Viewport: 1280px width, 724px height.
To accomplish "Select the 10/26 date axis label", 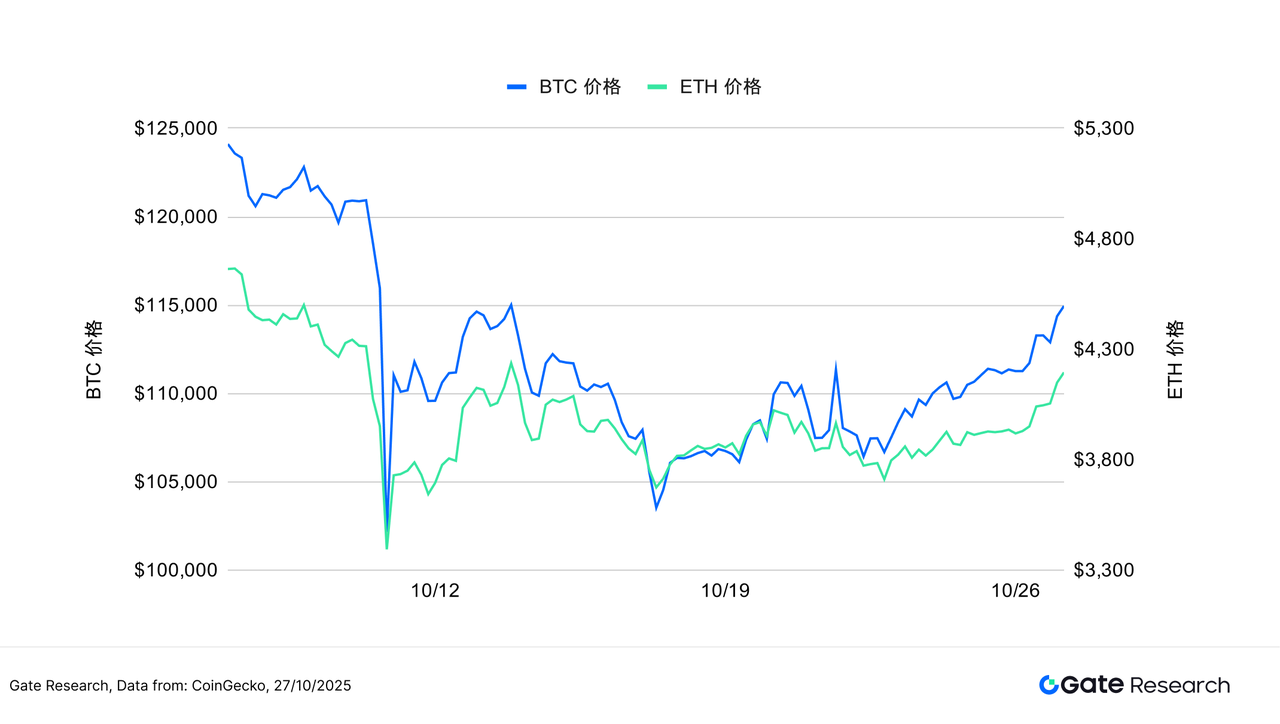I will click(1015, 591).
